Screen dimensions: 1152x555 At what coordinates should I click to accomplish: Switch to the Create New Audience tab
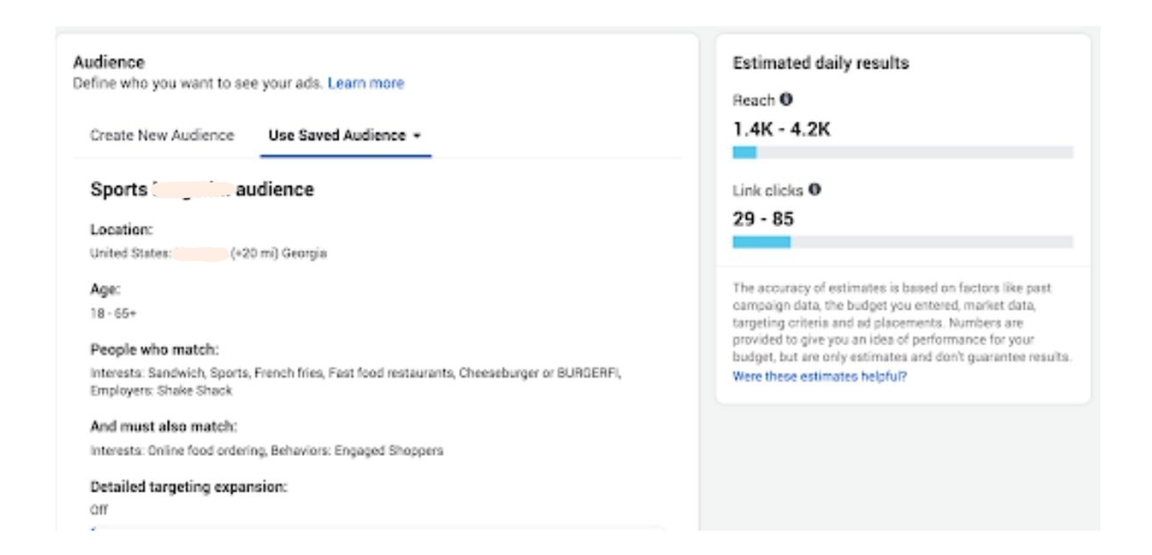[x=162, y=135]
